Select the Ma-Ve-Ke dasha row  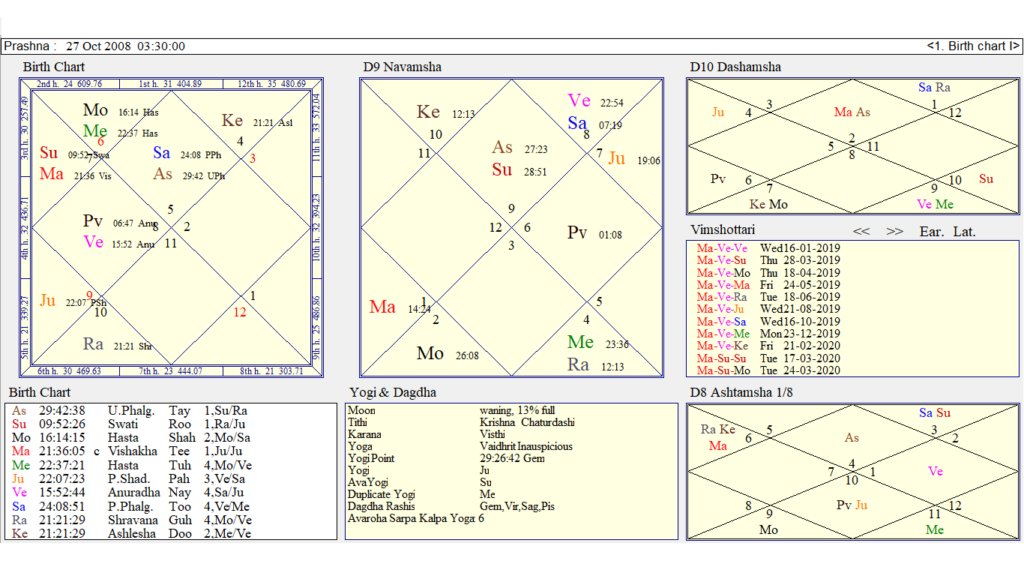pos(768,345)
